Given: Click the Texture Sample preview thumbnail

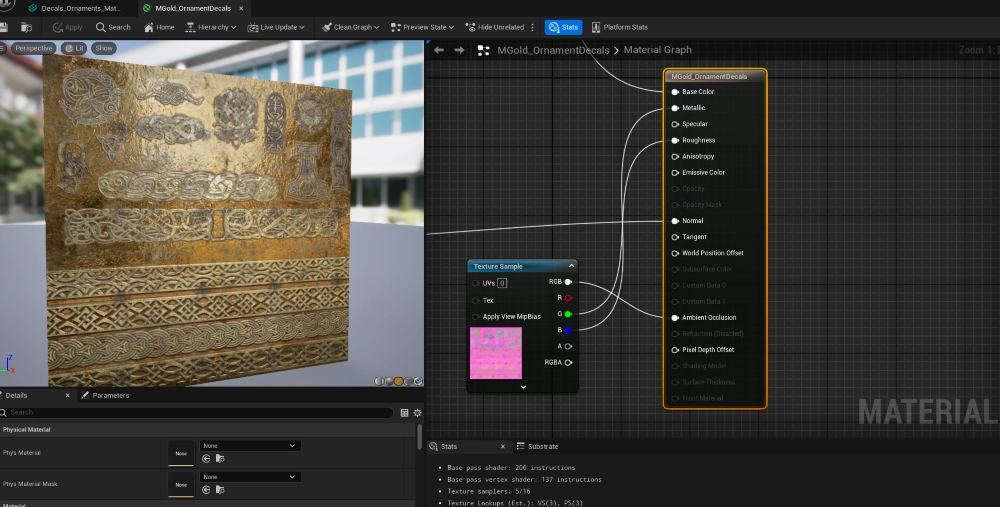Looking at the screenshot, I should click(496, 353).
